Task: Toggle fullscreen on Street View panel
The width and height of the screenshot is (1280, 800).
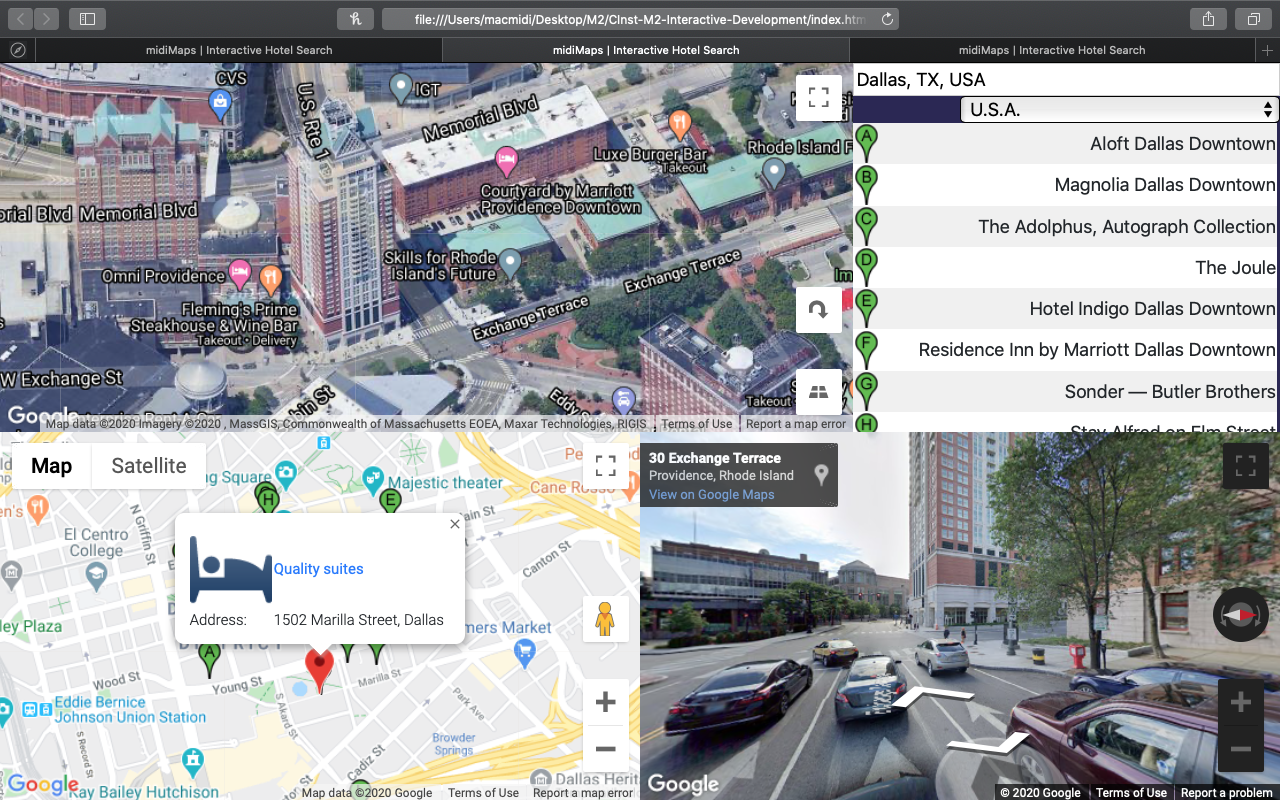Action: pos(1245,466)
